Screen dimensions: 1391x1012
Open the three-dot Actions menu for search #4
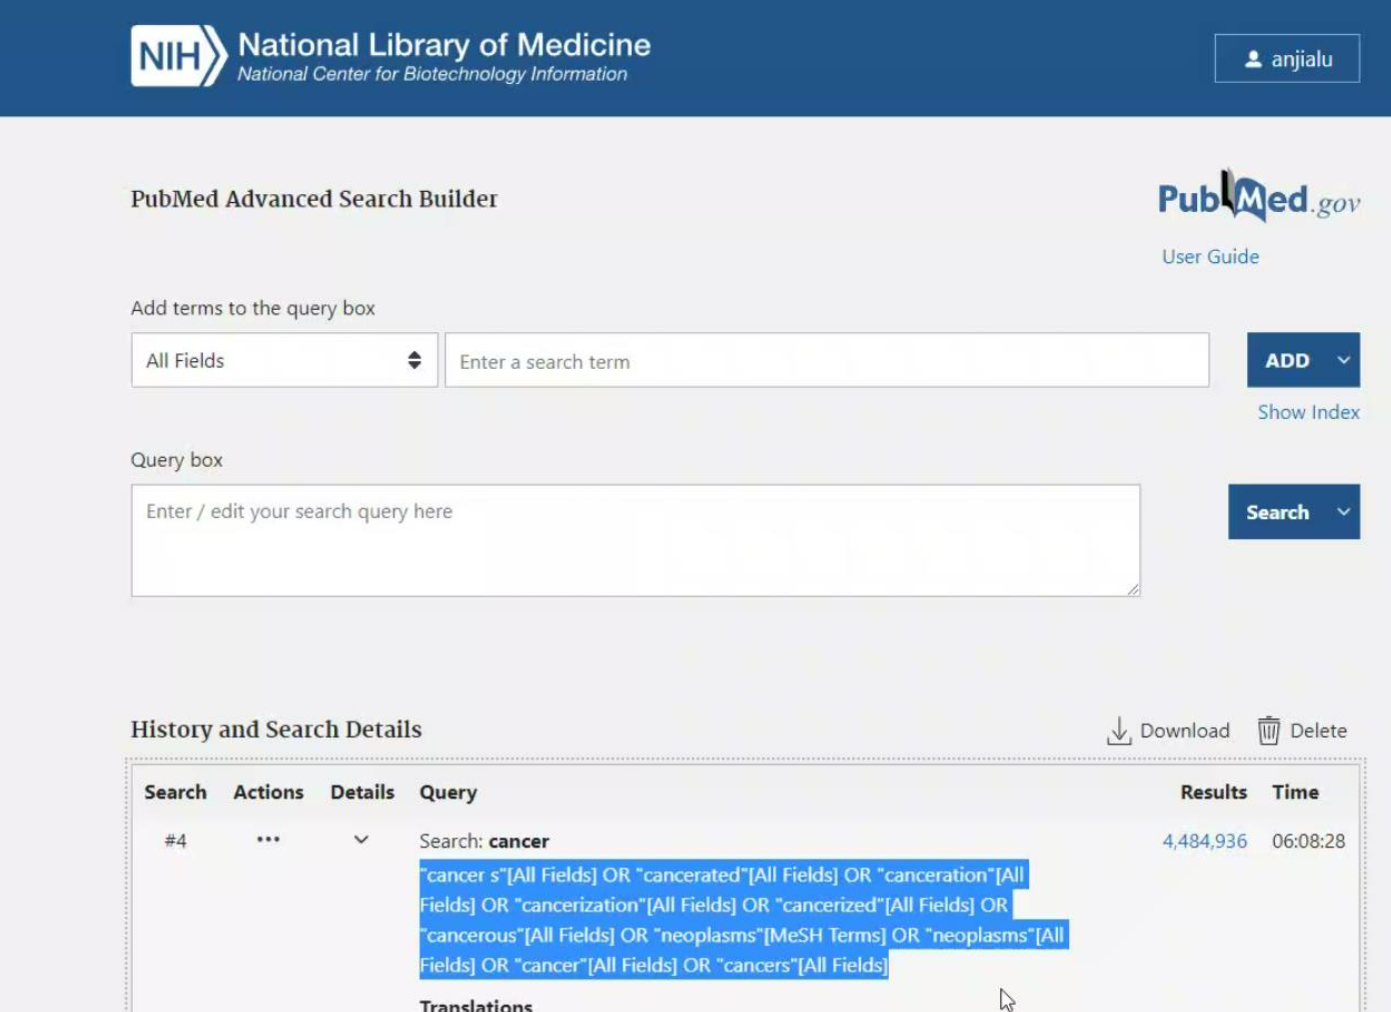click(x=268, y=840)
